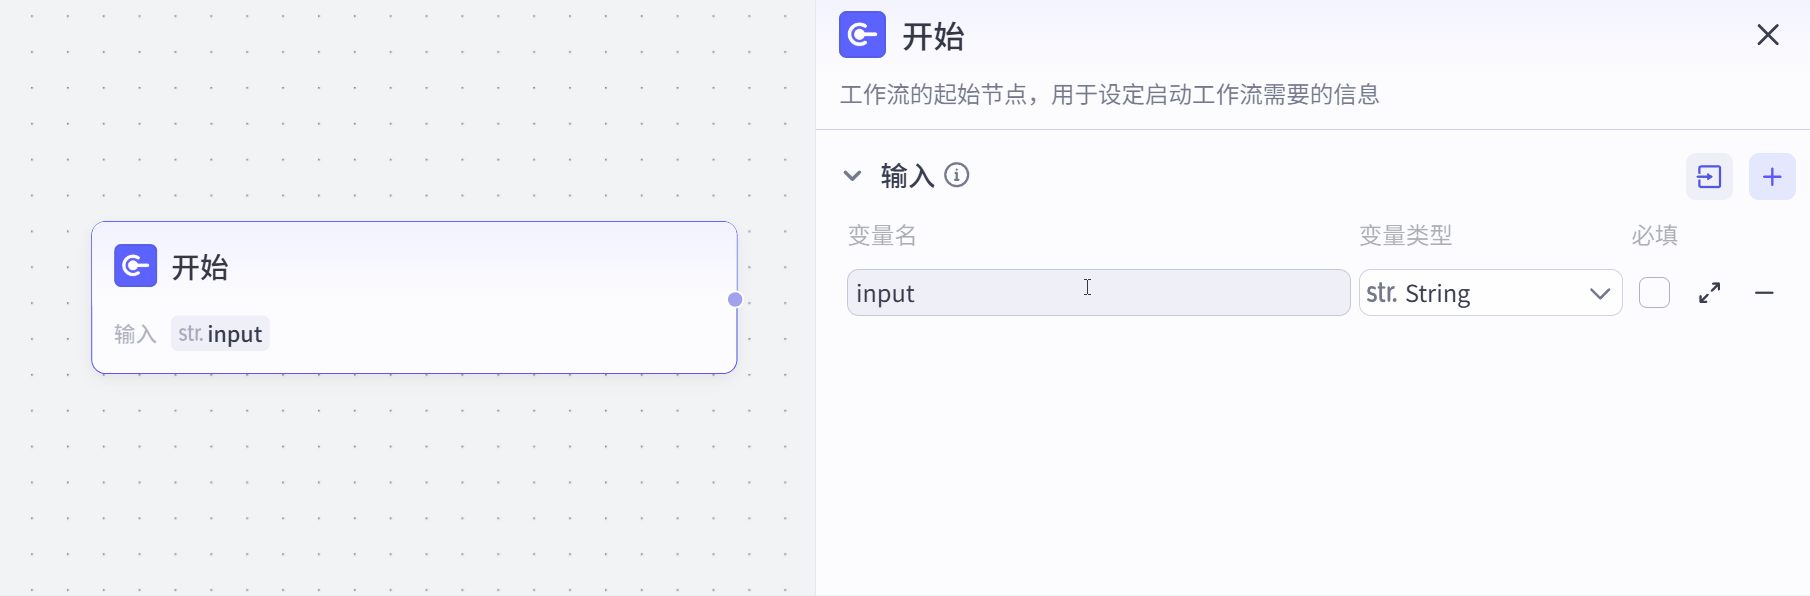Close the 开始 configuration panel
This screenshot has width=1810, height=596.
pyautogui.click(x=1767, y=34)
